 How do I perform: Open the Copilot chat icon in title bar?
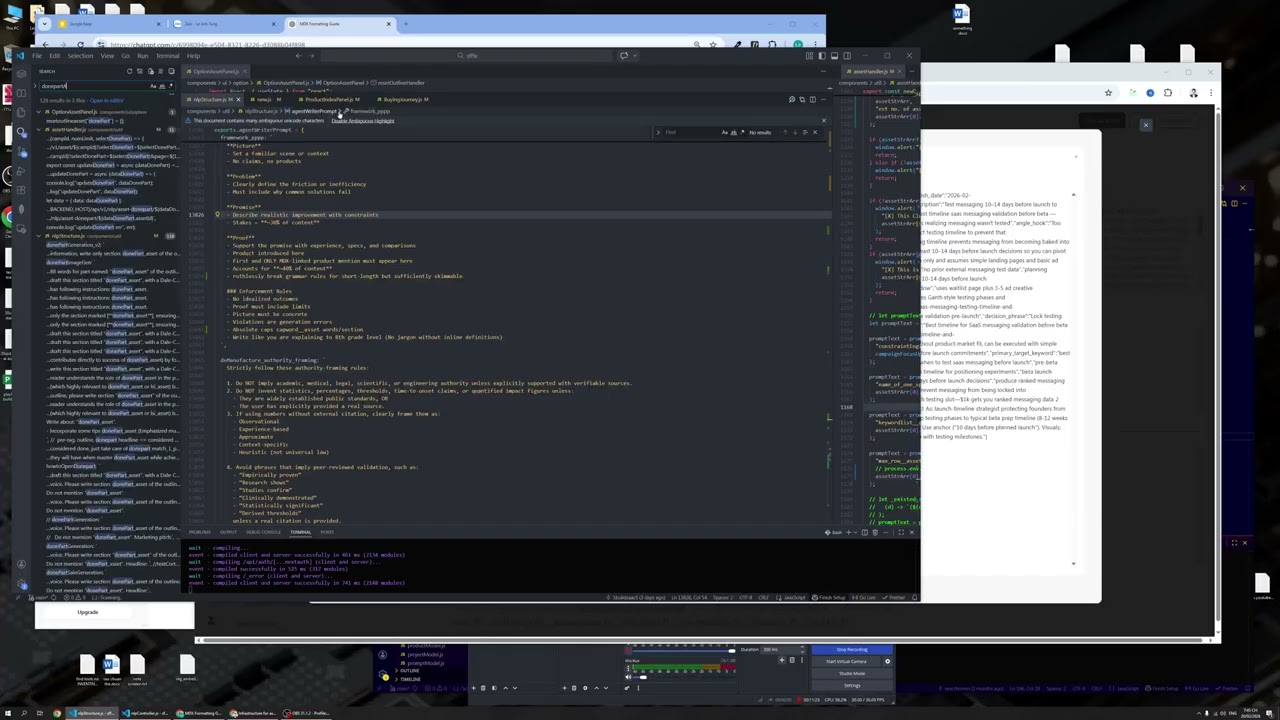click(x=624, y=56)
